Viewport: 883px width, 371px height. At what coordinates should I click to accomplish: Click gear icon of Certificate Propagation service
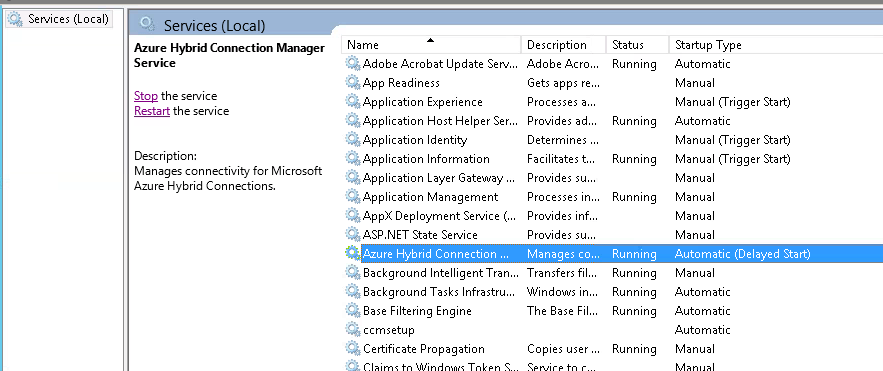353,348
